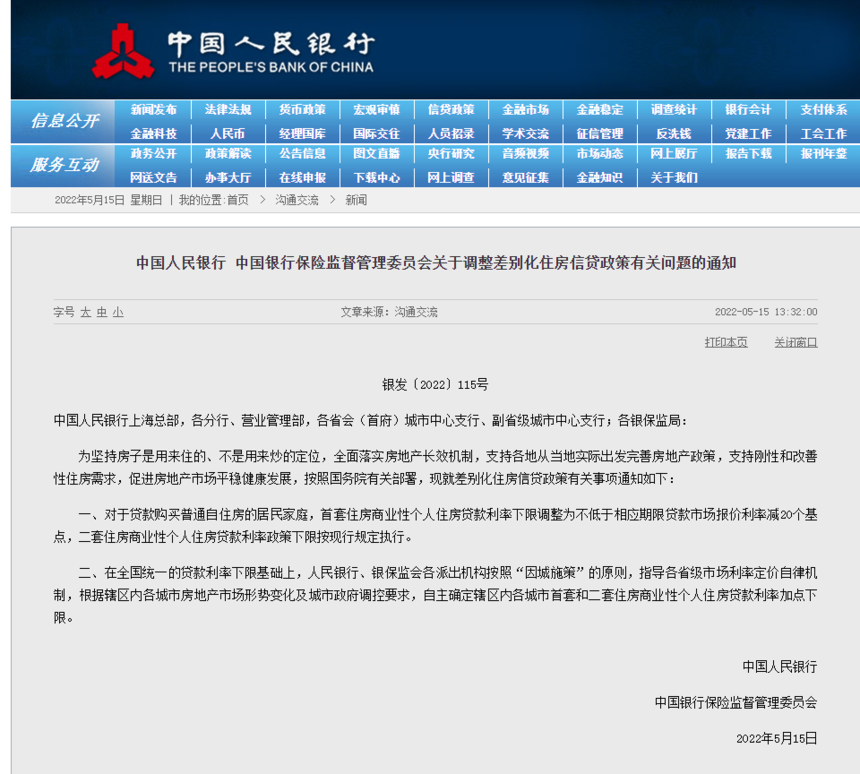The height and width of the screenshot is (774, 860).
Task: Set font size to 小
Action: (118, 312)
